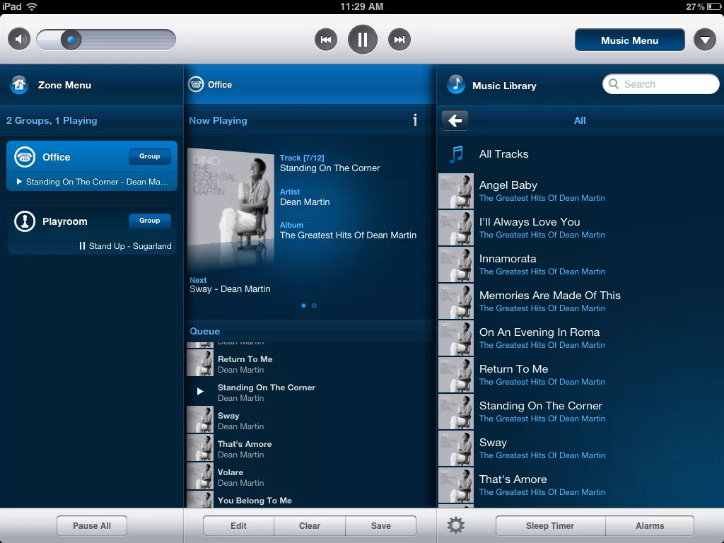Click the Group button for Playroom
724x543 pixels.
pos(150,221)
